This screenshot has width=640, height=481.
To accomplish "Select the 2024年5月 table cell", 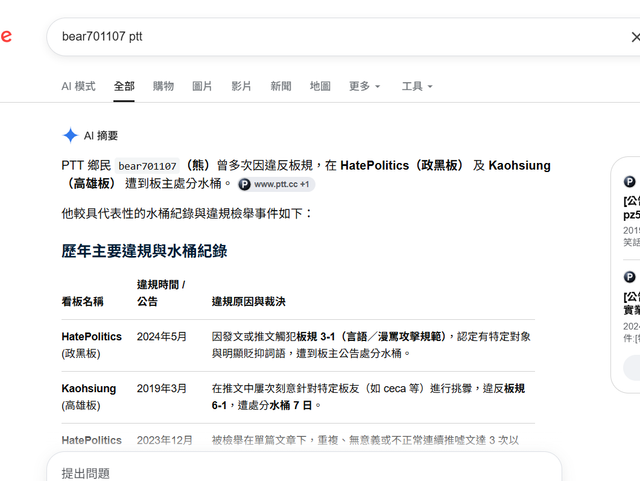I will coord(162,336).
